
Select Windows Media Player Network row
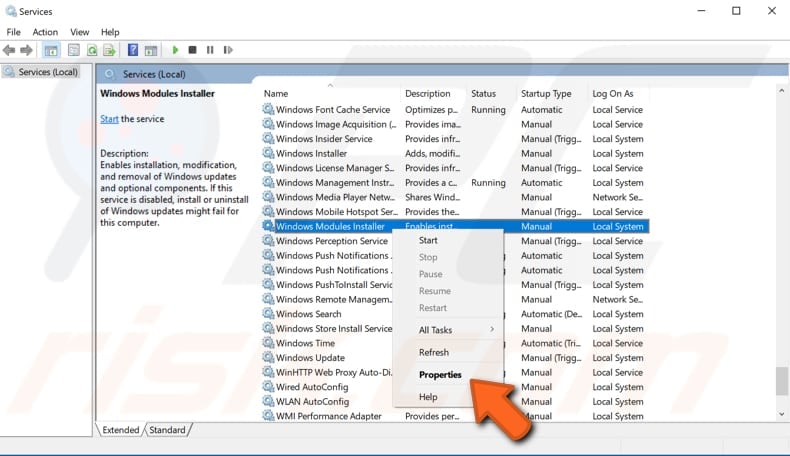tap(455, 197)
